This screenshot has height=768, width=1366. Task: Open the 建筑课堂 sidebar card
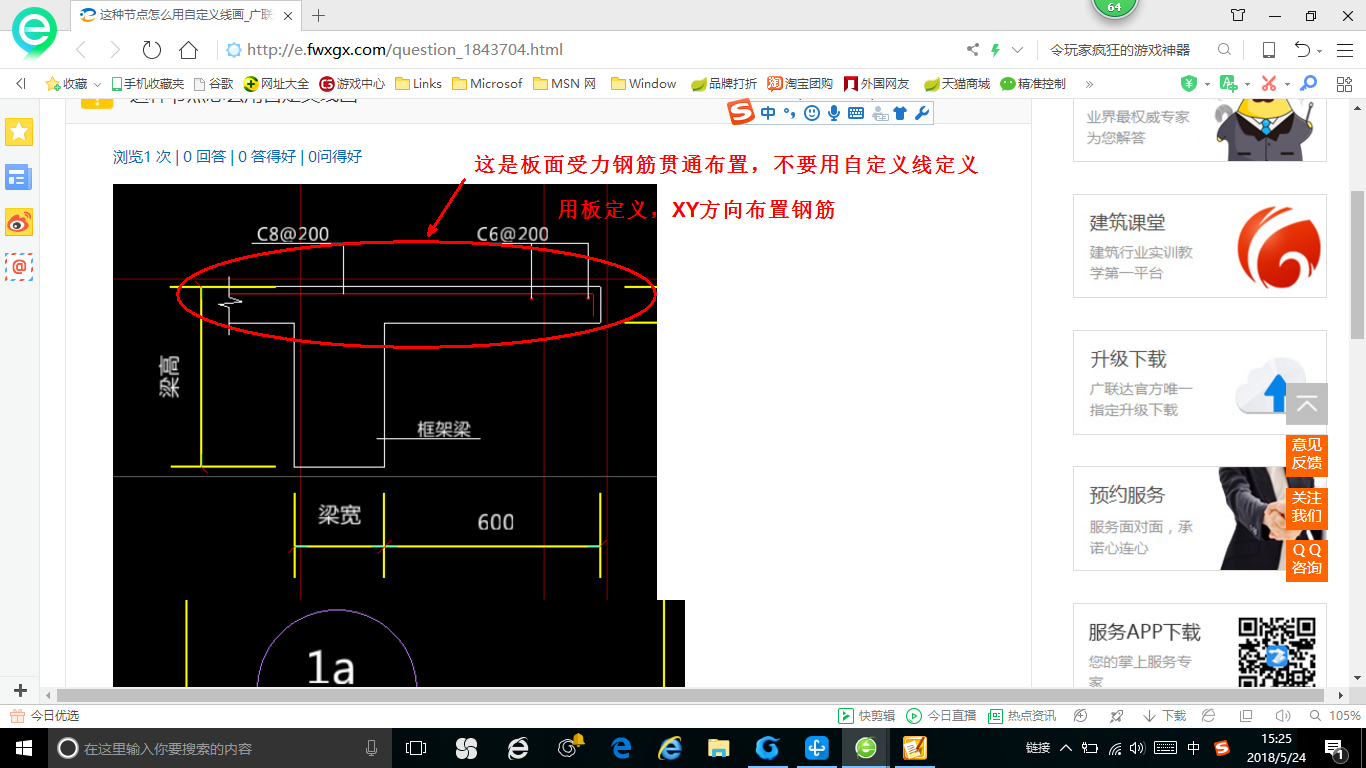click(x=1200, y=246)
